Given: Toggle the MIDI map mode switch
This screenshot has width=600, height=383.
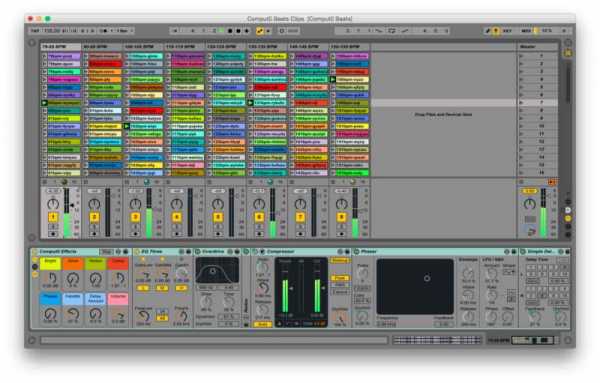Looking at the screenshot, I should tap(527, 31).
